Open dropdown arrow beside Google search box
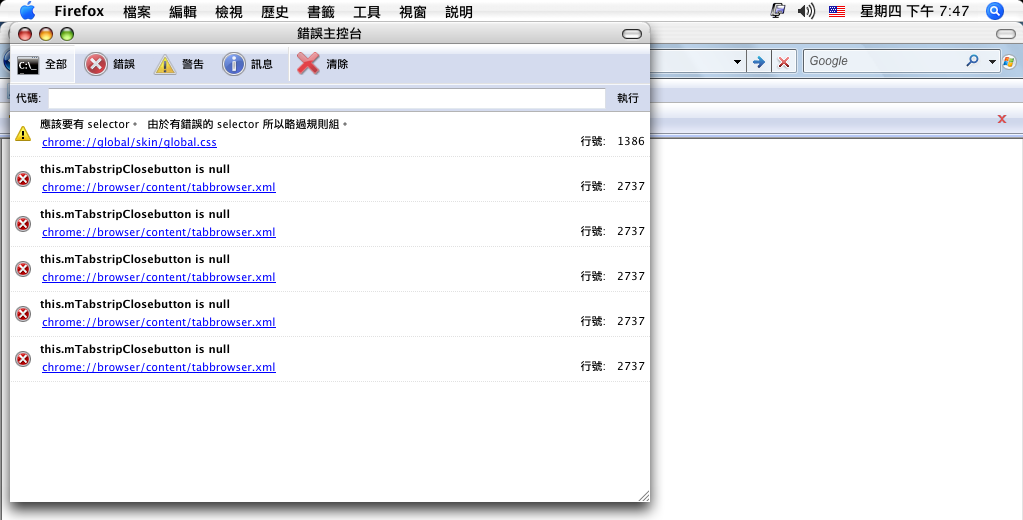 point(993,62)
